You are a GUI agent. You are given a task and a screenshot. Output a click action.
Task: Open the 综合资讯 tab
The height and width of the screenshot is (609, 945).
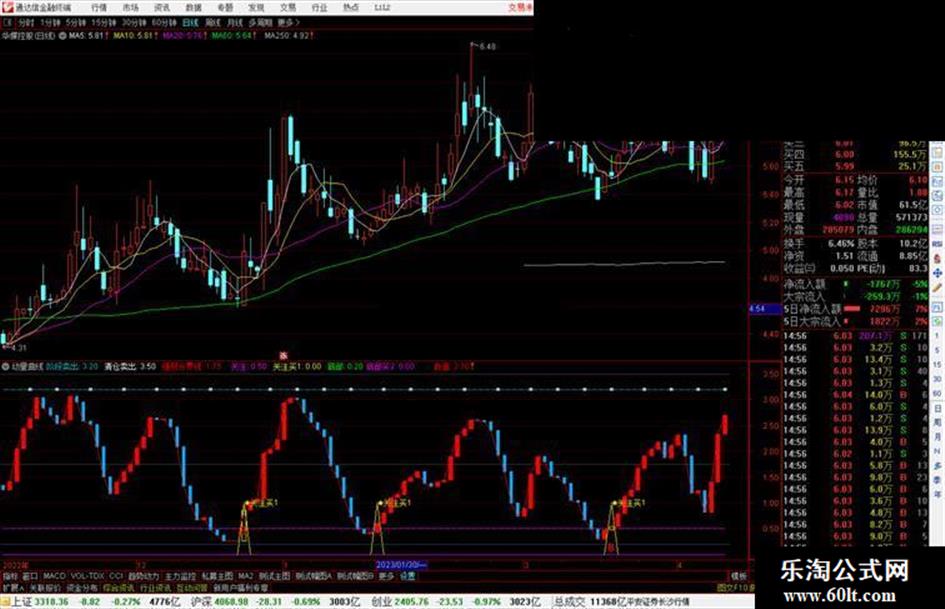pyautogui.click(x=119, y=587)
